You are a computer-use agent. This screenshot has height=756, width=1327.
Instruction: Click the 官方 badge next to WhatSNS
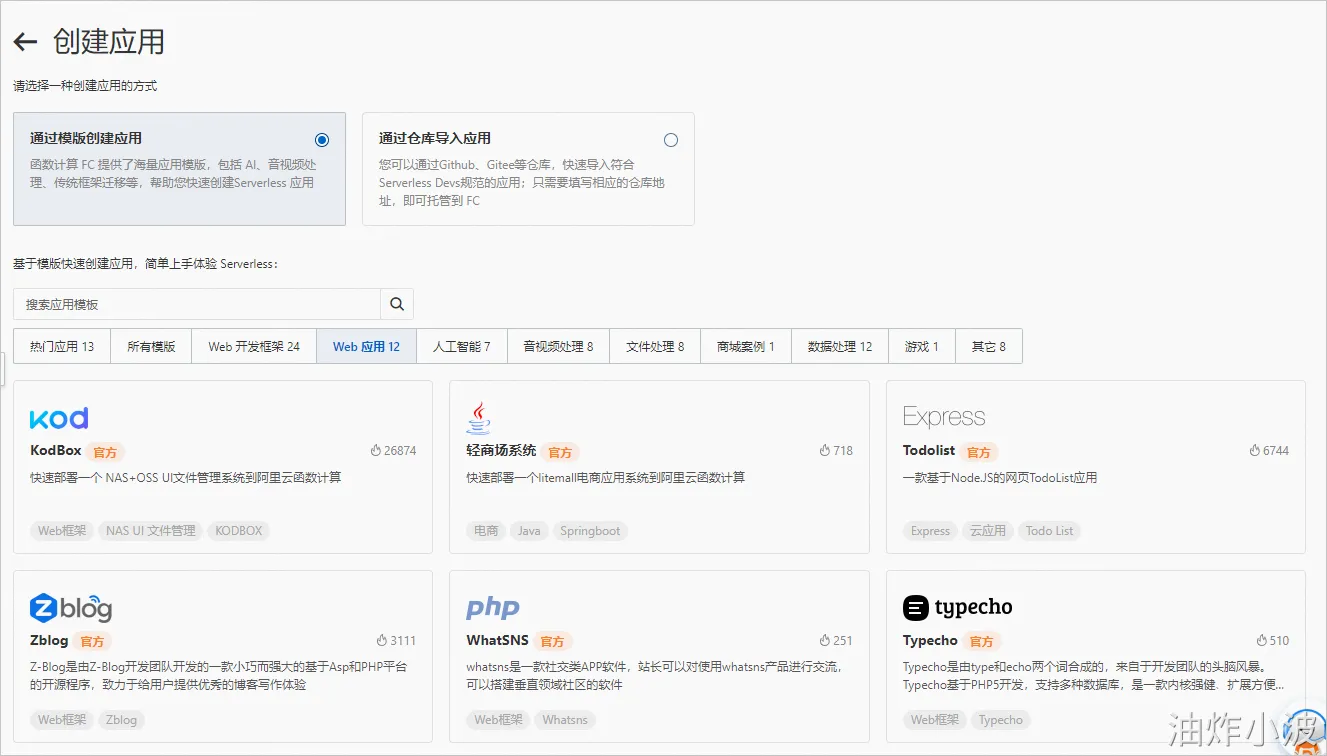coord(552,642)
